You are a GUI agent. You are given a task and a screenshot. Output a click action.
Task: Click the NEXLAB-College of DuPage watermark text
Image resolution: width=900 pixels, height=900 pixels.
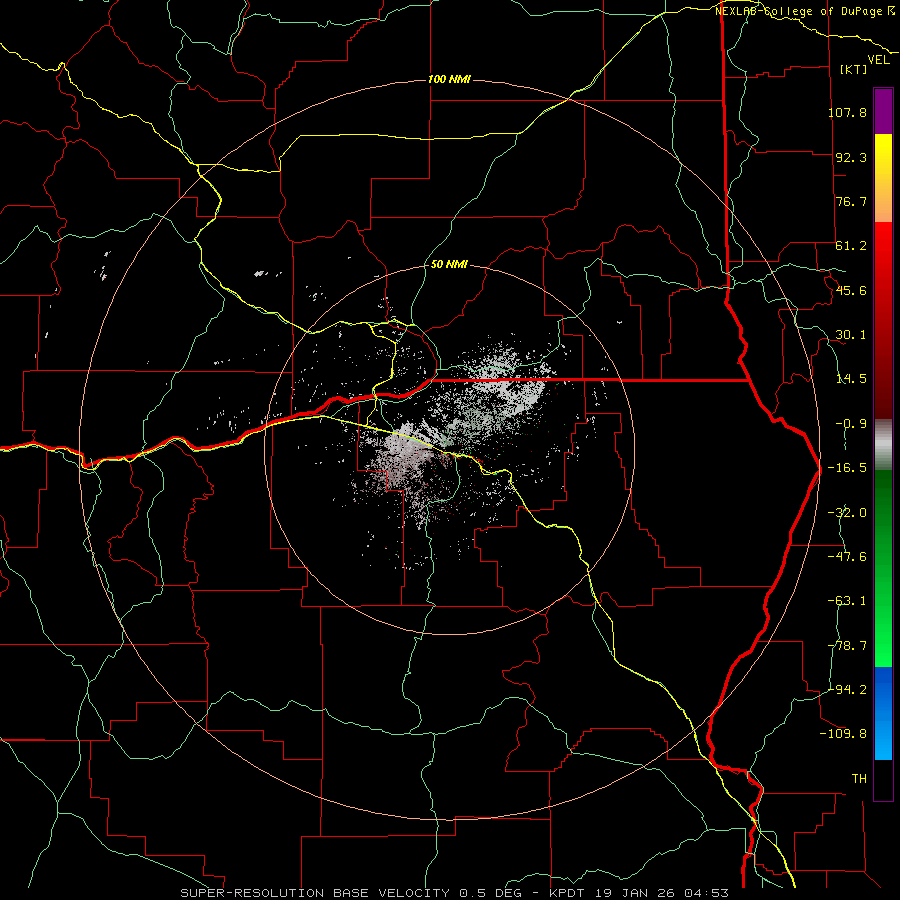tap(798, 11)
